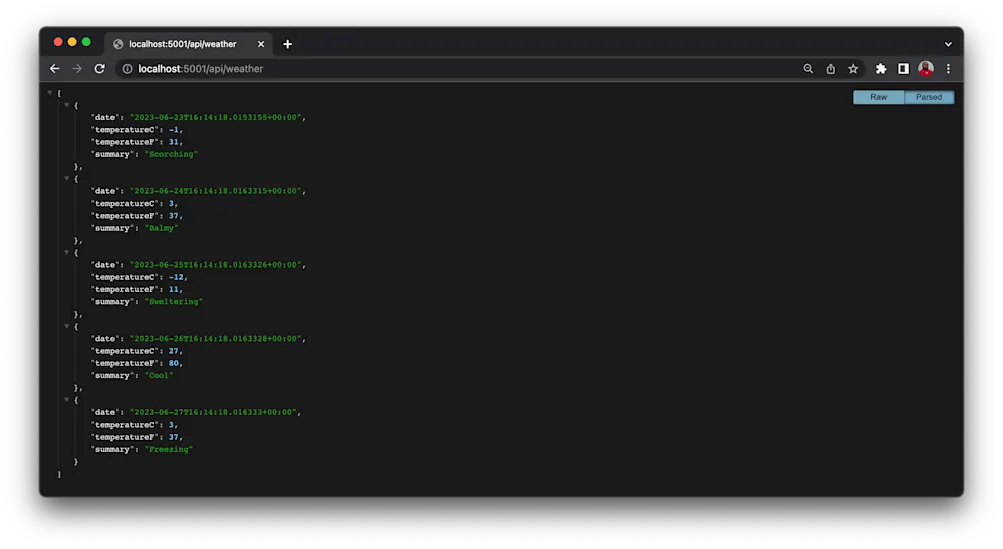The height and width of the screenshot is (549, 1003).
Task: Click the date value starting 2023-06-24
Action: (x=216, y=191)
